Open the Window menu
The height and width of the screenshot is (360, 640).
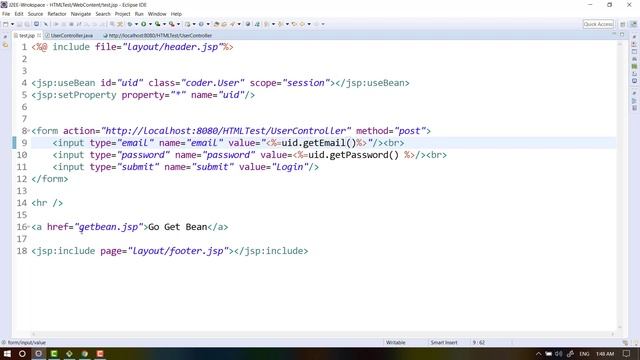[x=157, y=14]
